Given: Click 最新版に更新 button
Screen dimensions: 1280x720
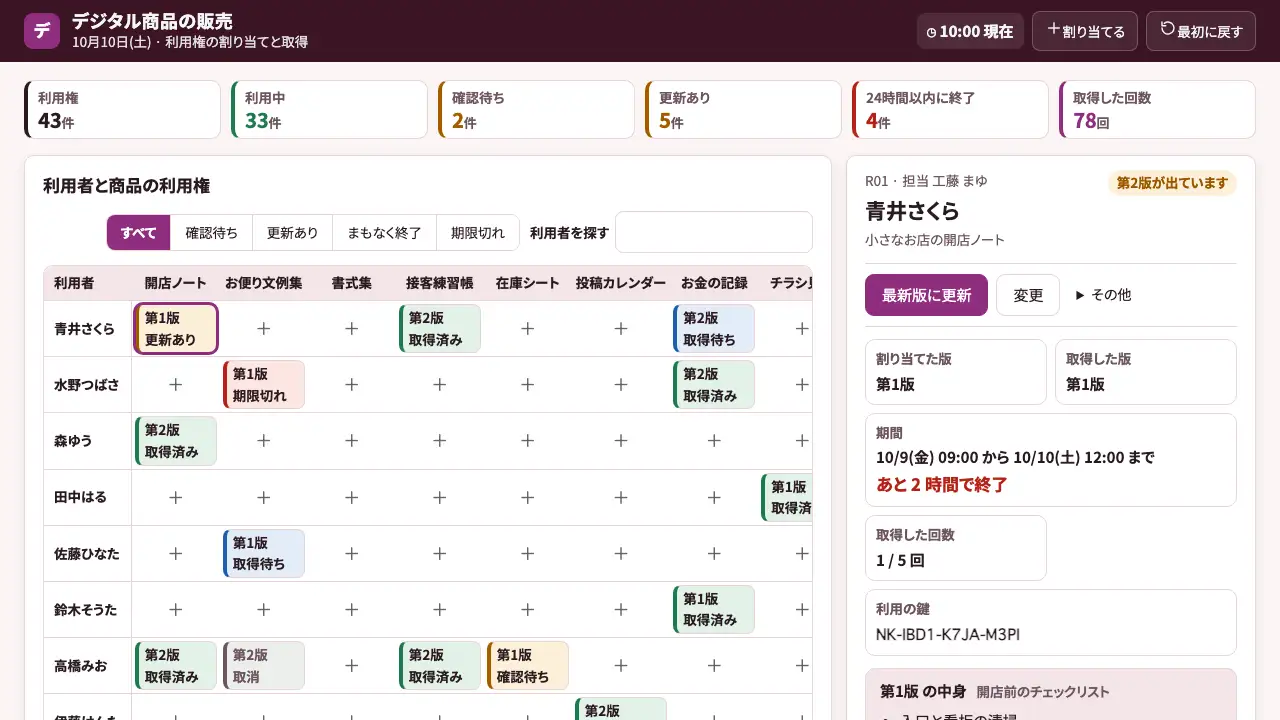Looking at the screenshot, I should 926,295.
